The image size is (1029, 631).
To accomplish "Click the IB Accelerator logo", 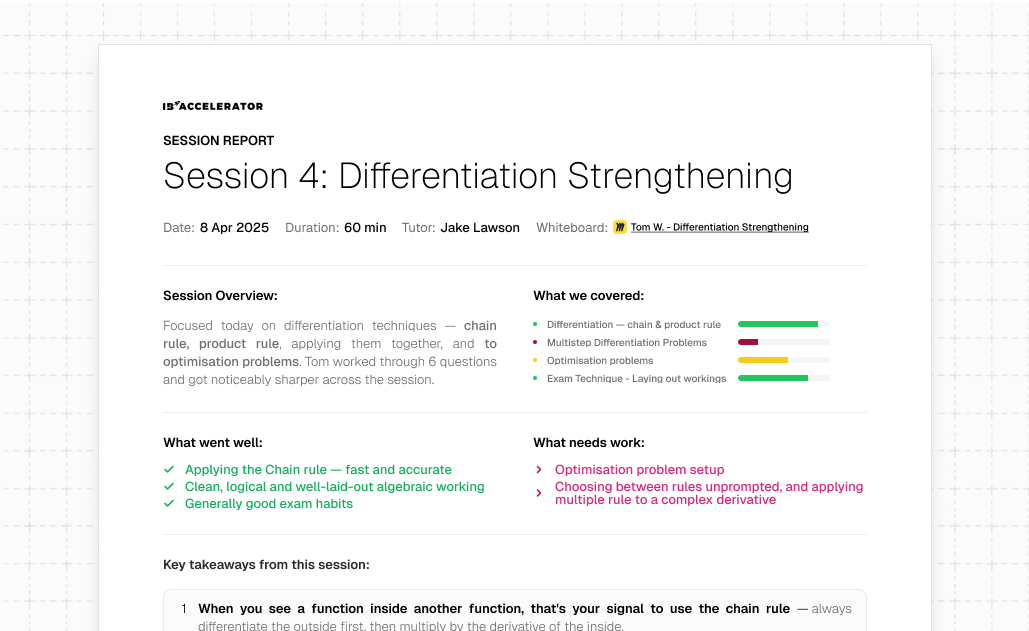I will 213,106.
